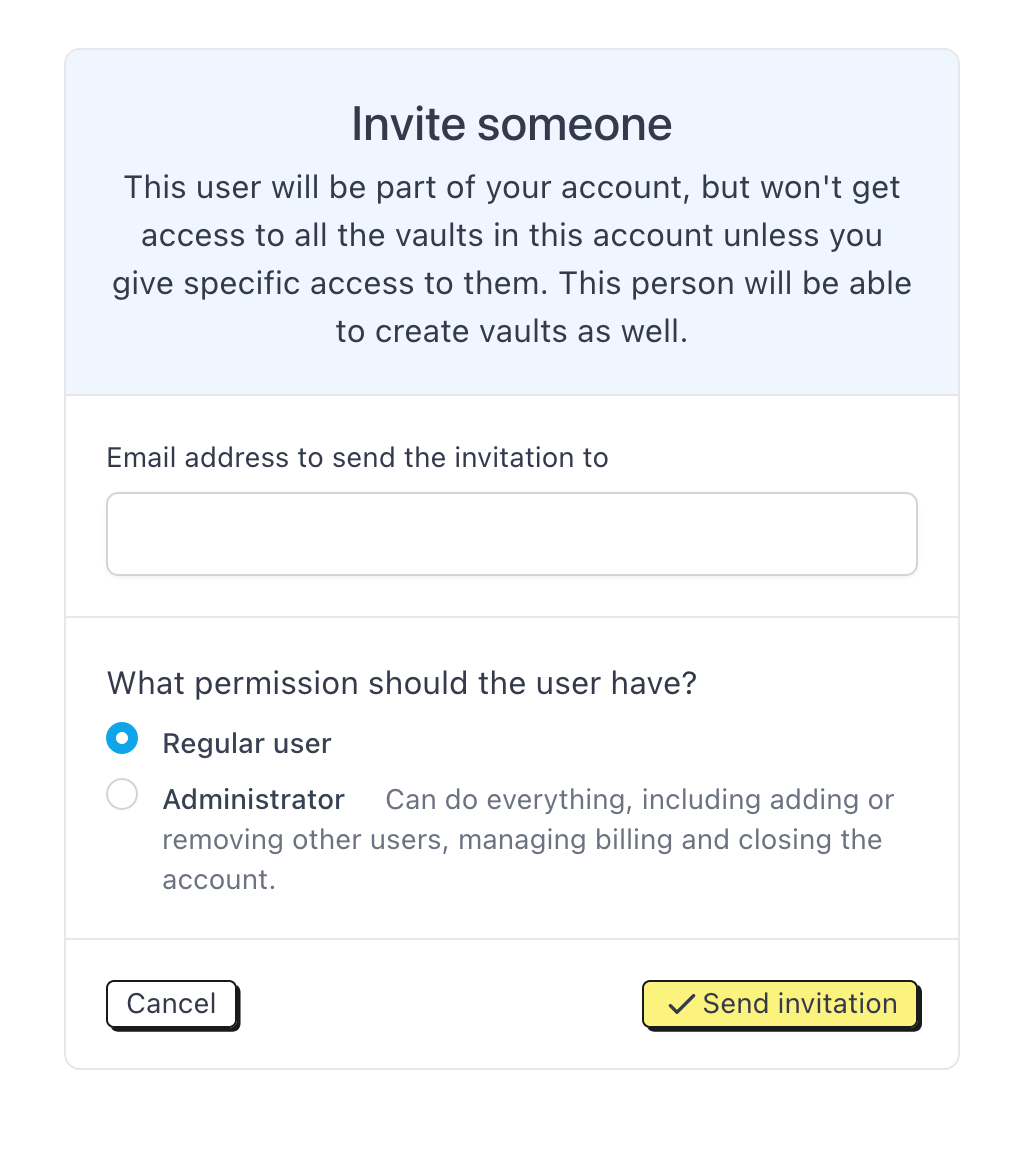Click the 'Email address to send the invitation to' label

[x=358, y=458]
